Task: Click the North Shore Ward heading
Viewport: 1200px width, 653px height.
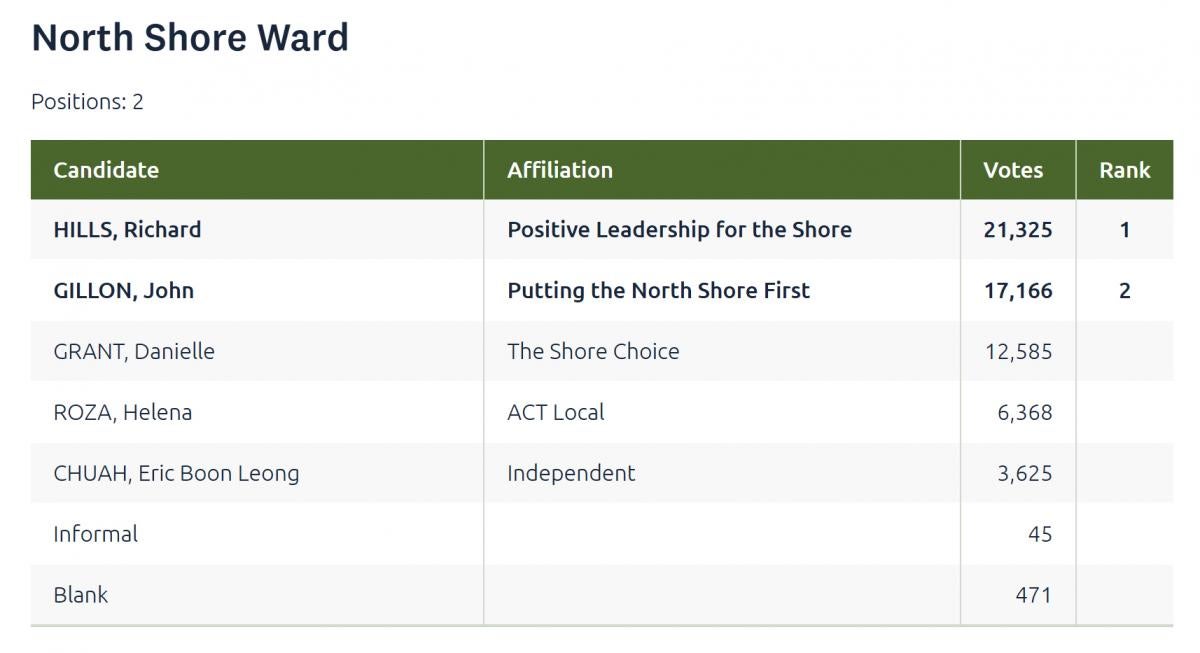Action: point(190,38)
